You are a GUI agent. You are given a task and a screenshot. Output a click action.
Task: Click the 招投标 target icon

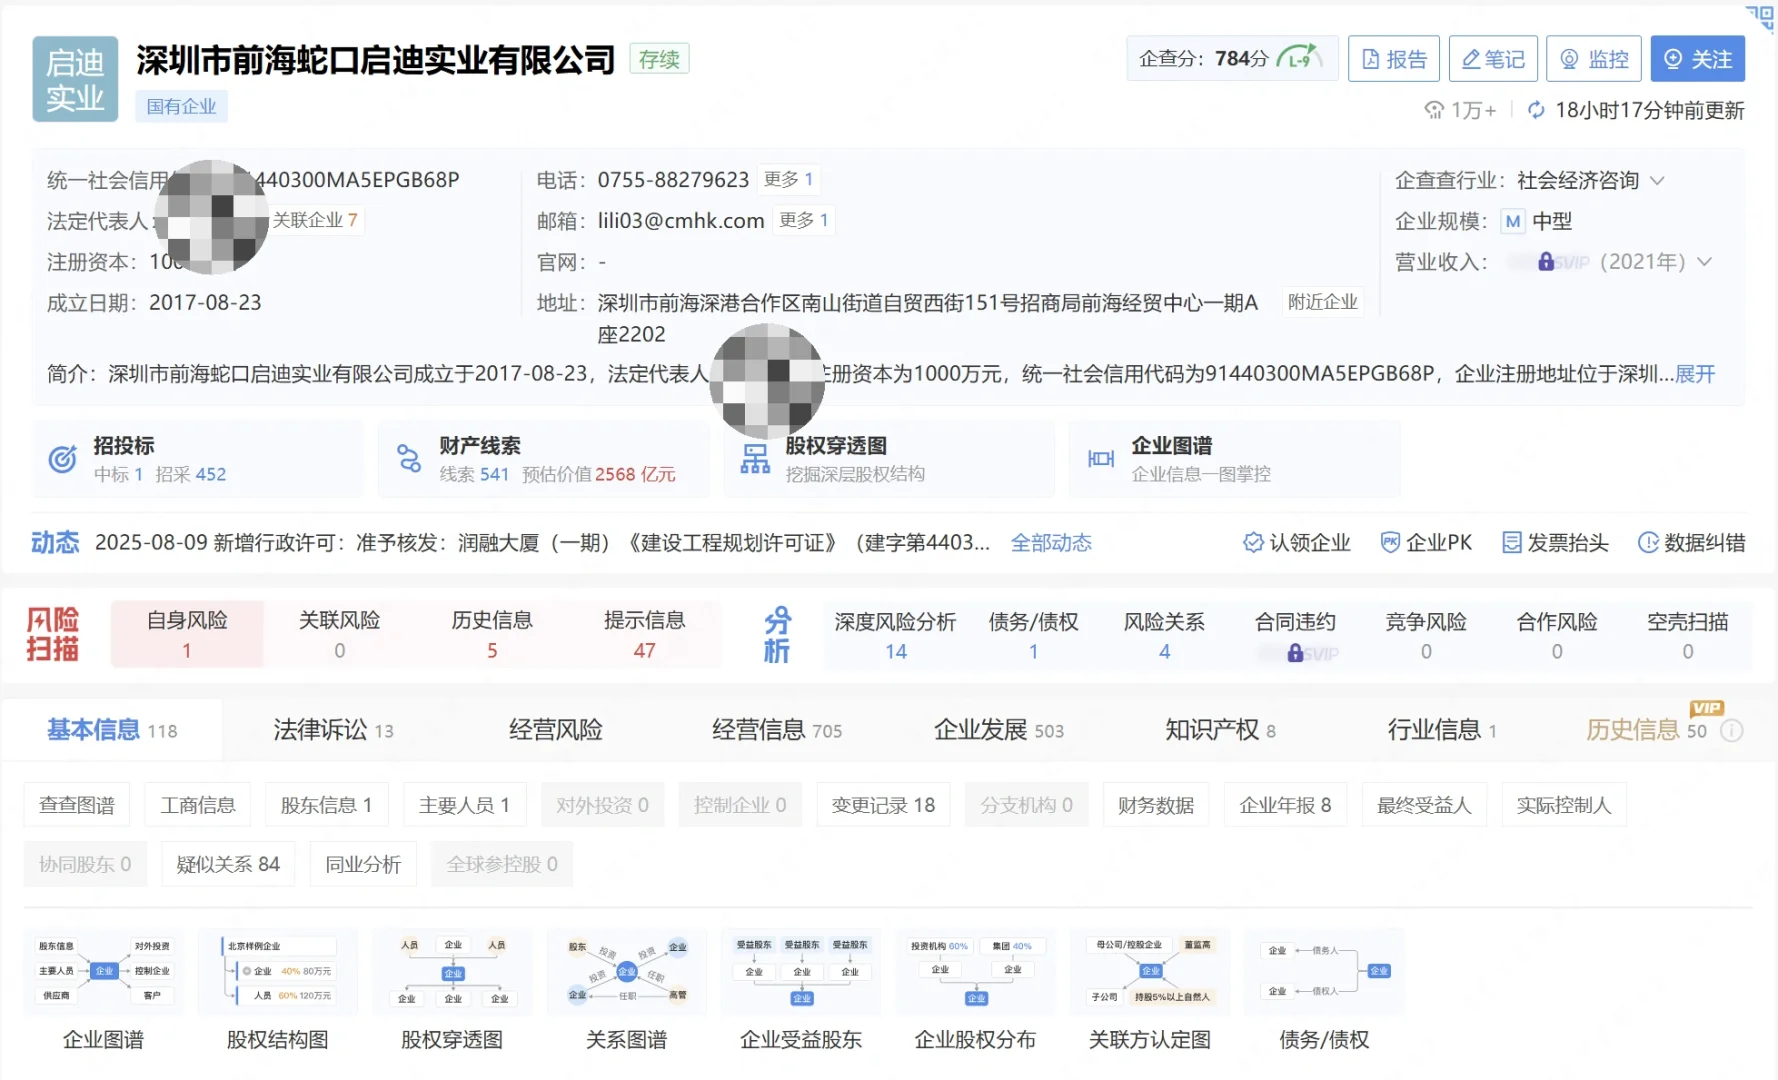(62, 459)
